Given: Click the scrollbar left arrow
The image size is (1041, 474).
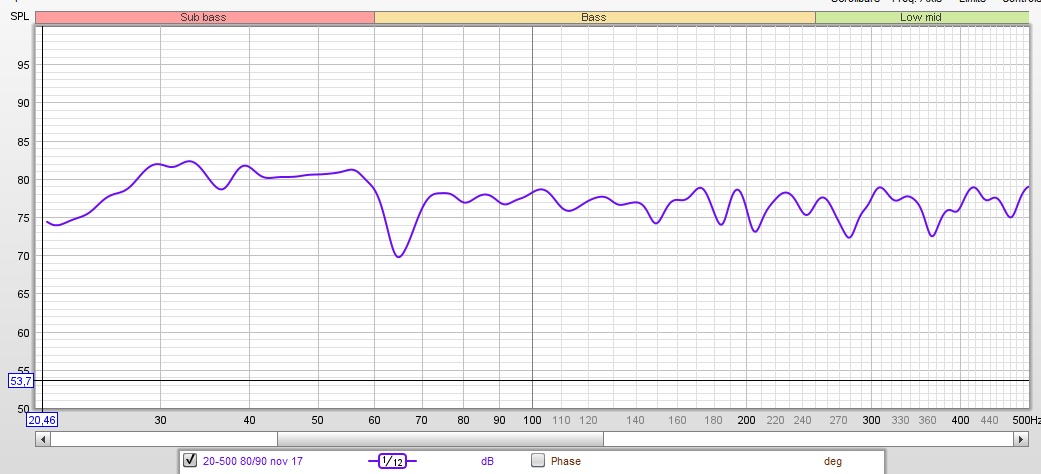Looking at the screenshot, I should tap(43, 439).
